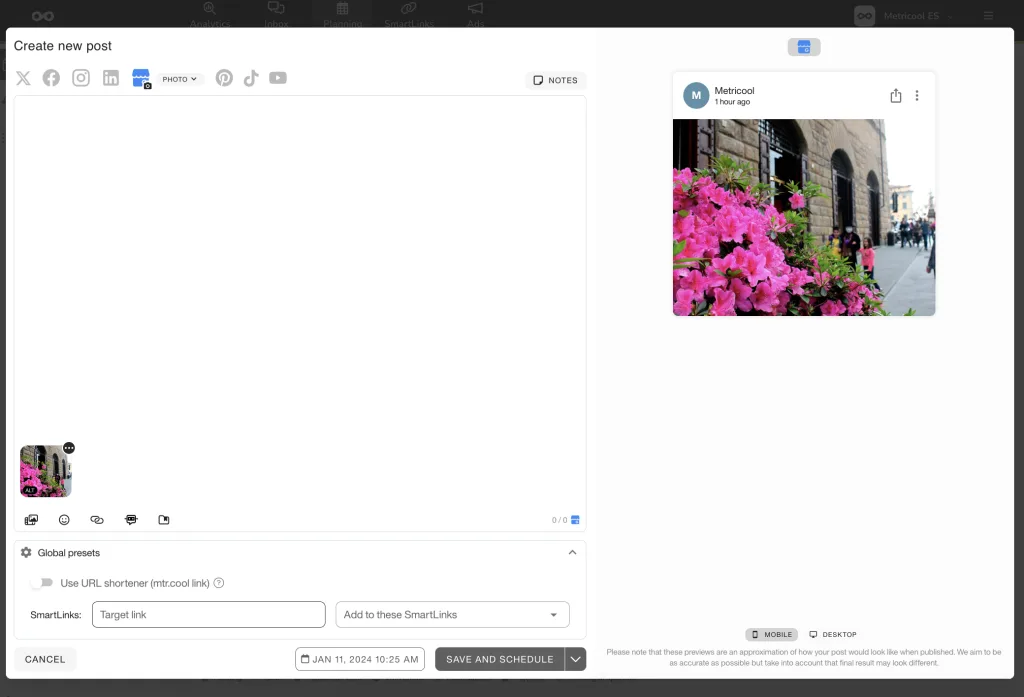1024x697 pixels.
Task: Click Metricool logo in background header
Action: (43, 16)
